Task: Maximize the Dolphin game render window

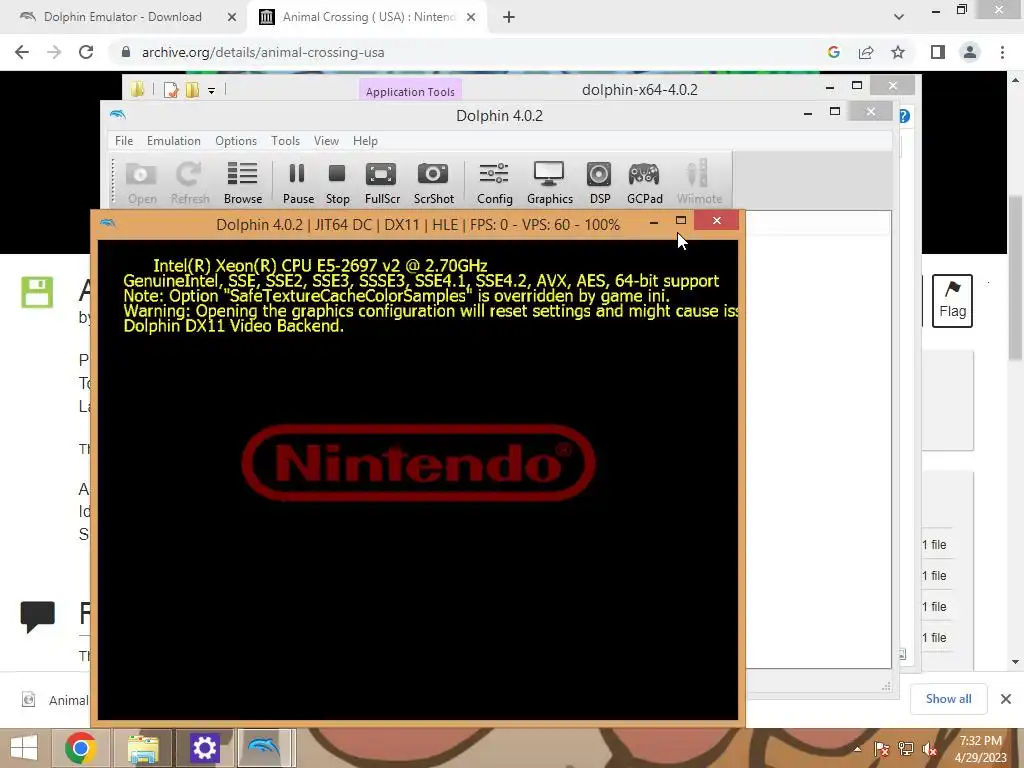Action: click(680, 221)
